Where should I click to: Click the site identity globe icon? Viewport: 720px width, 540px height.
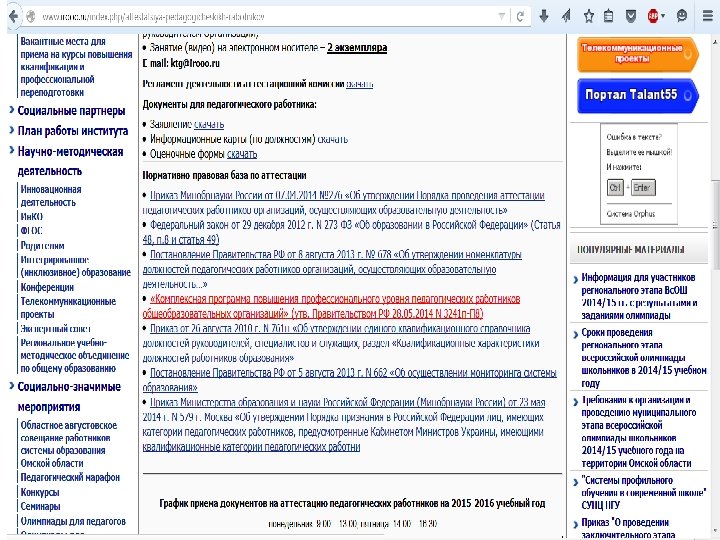tap(31, 17)
